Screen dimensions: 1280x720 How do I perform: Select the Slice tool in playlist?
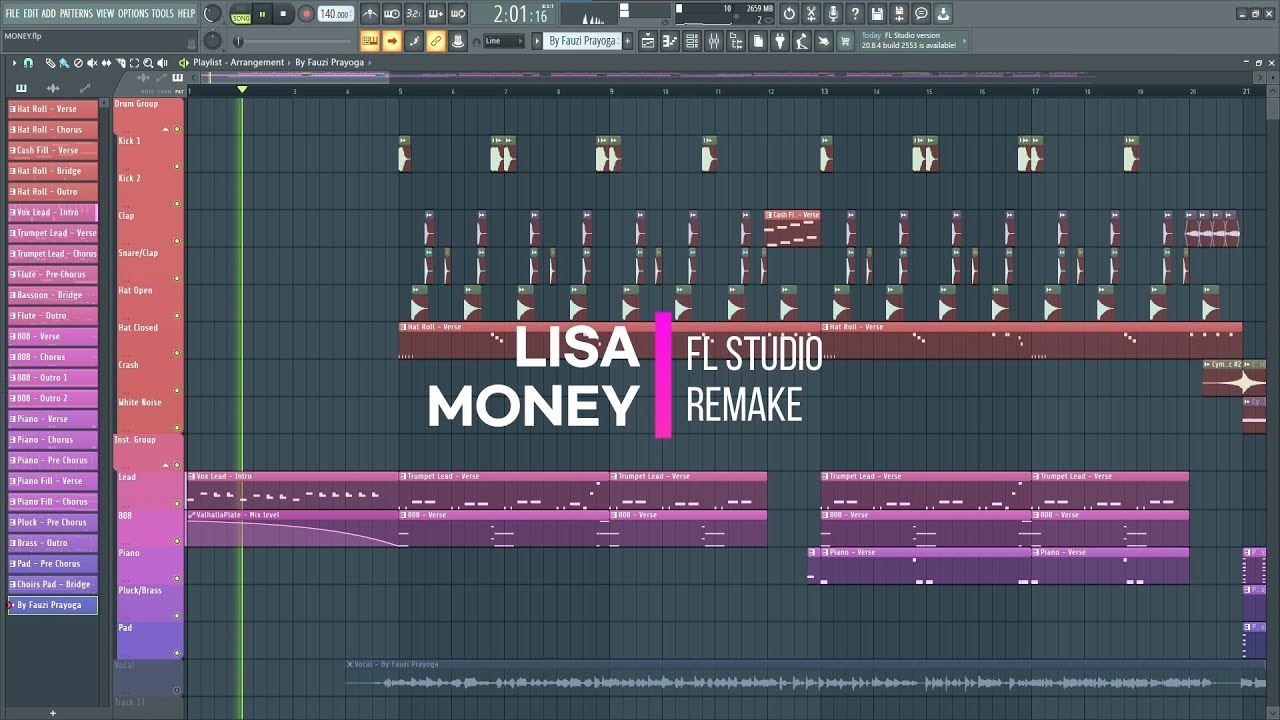(120, 63)
